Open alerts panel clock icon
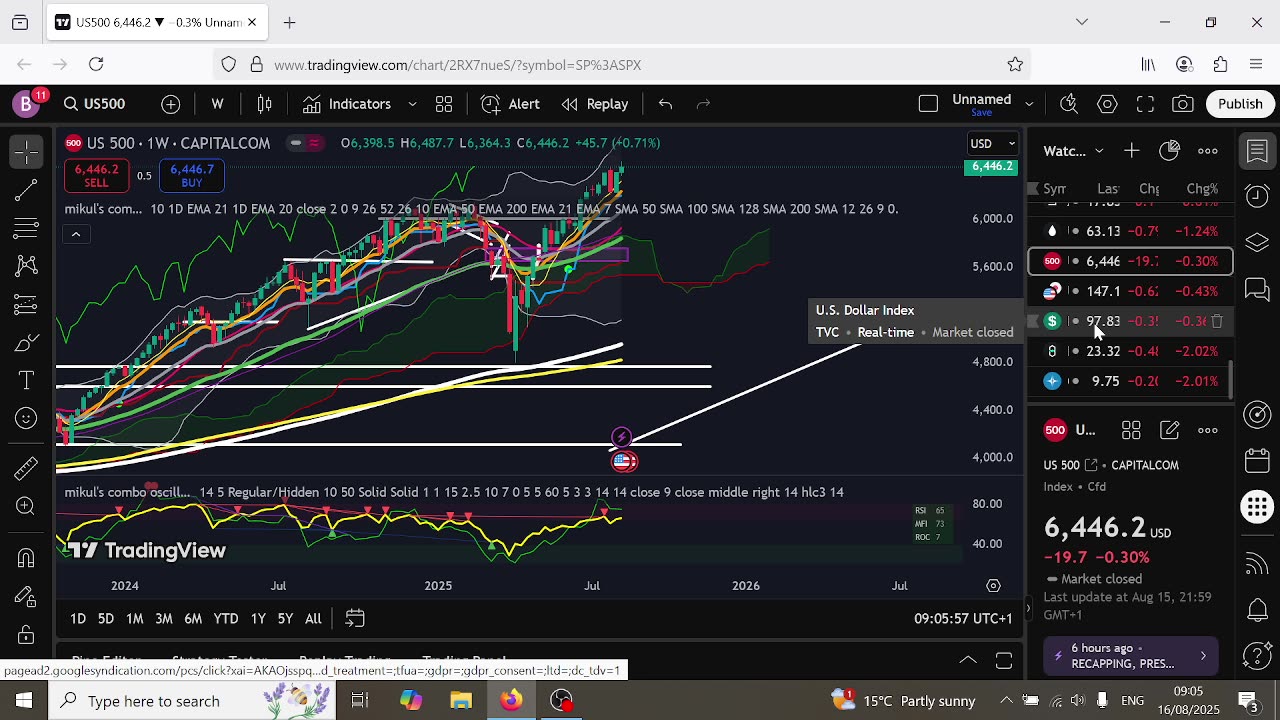Image resolution: width=1280 pixels, height=720 pixels. [x=1257, y=197]
